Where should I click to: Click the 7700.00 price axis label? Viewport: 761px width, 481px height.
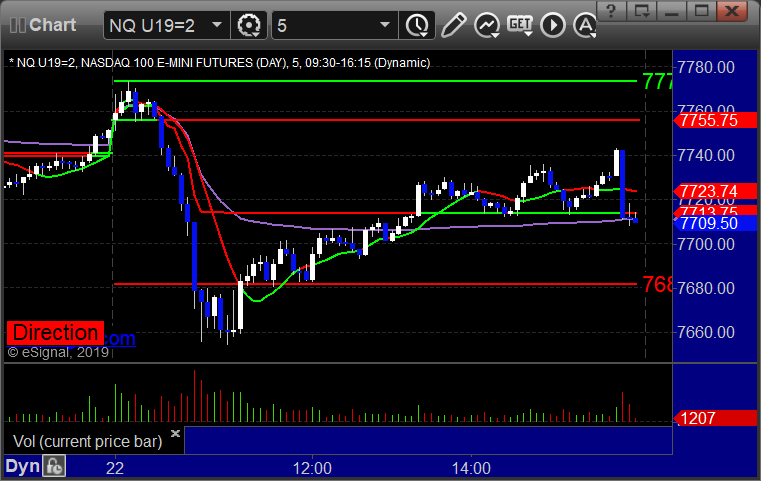706,244
